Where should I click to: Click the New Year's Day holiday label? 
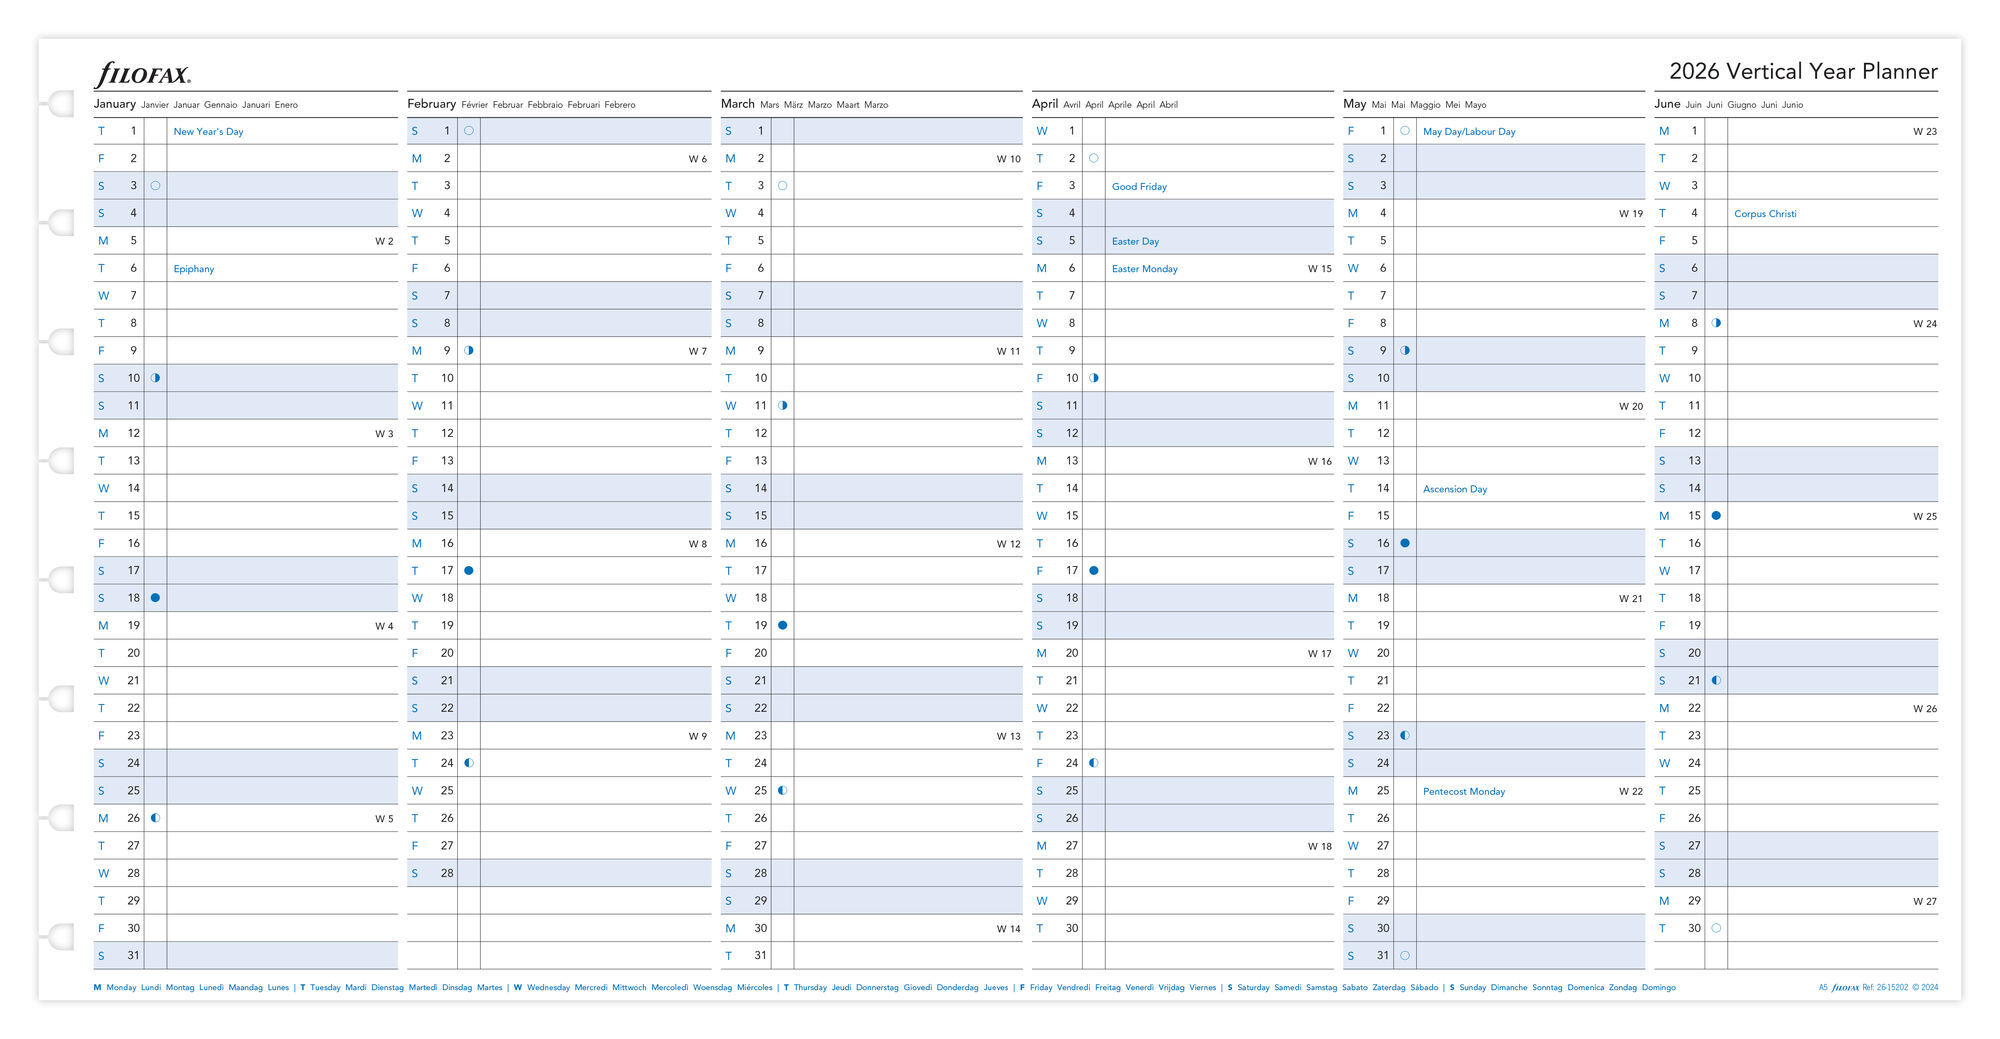pyautogui.click(x=208, y=132)
